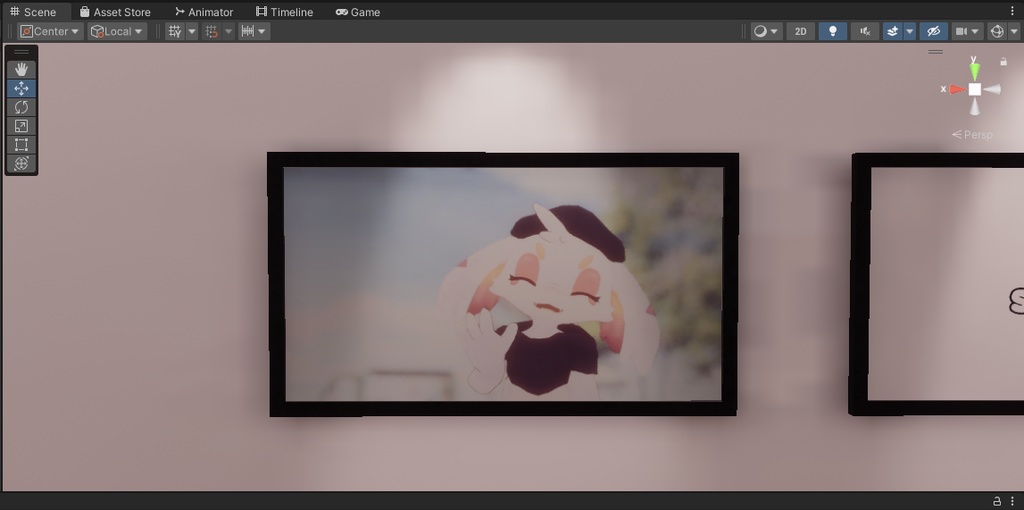Click the red X axis gizmo cone
1024x510 pixels.
pos(957,89)
